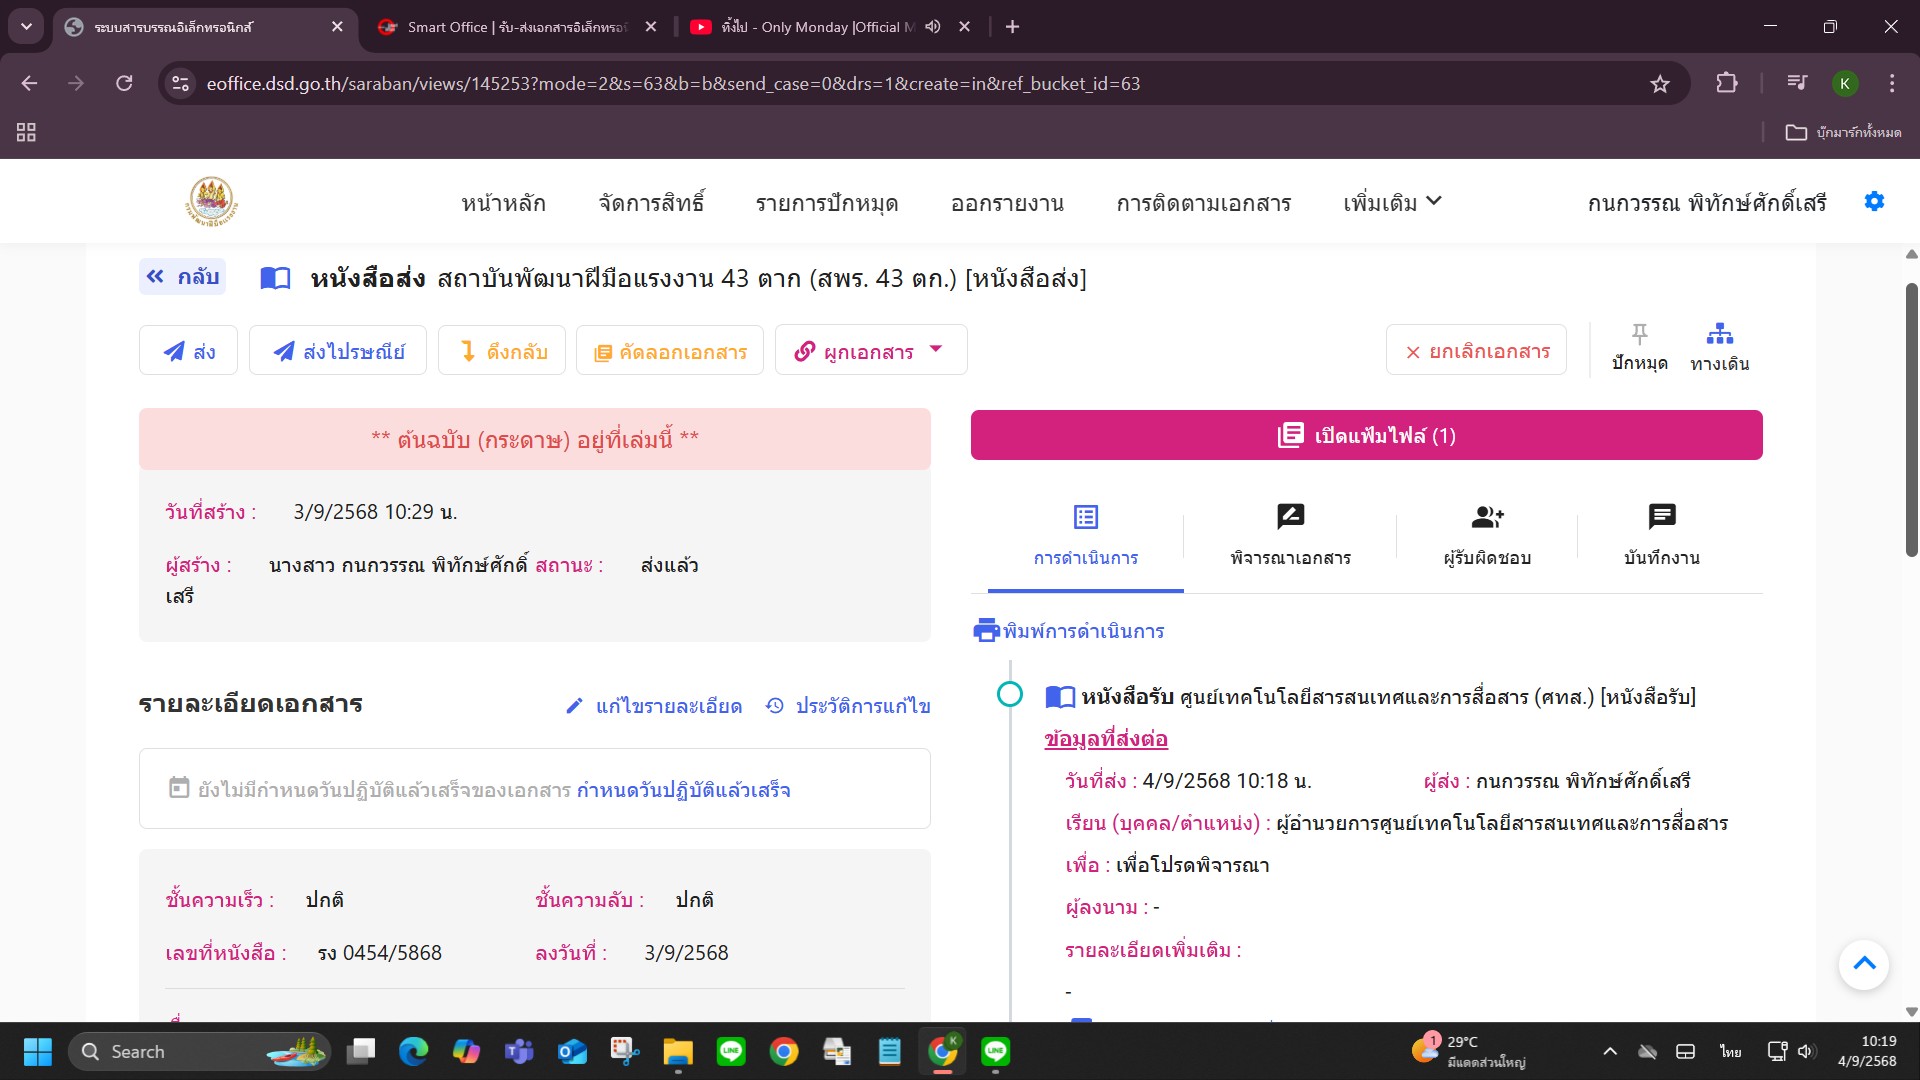Open the บันทึกงาน notes tab
Viewport: 1920px width, 1080px height.
1661,534
